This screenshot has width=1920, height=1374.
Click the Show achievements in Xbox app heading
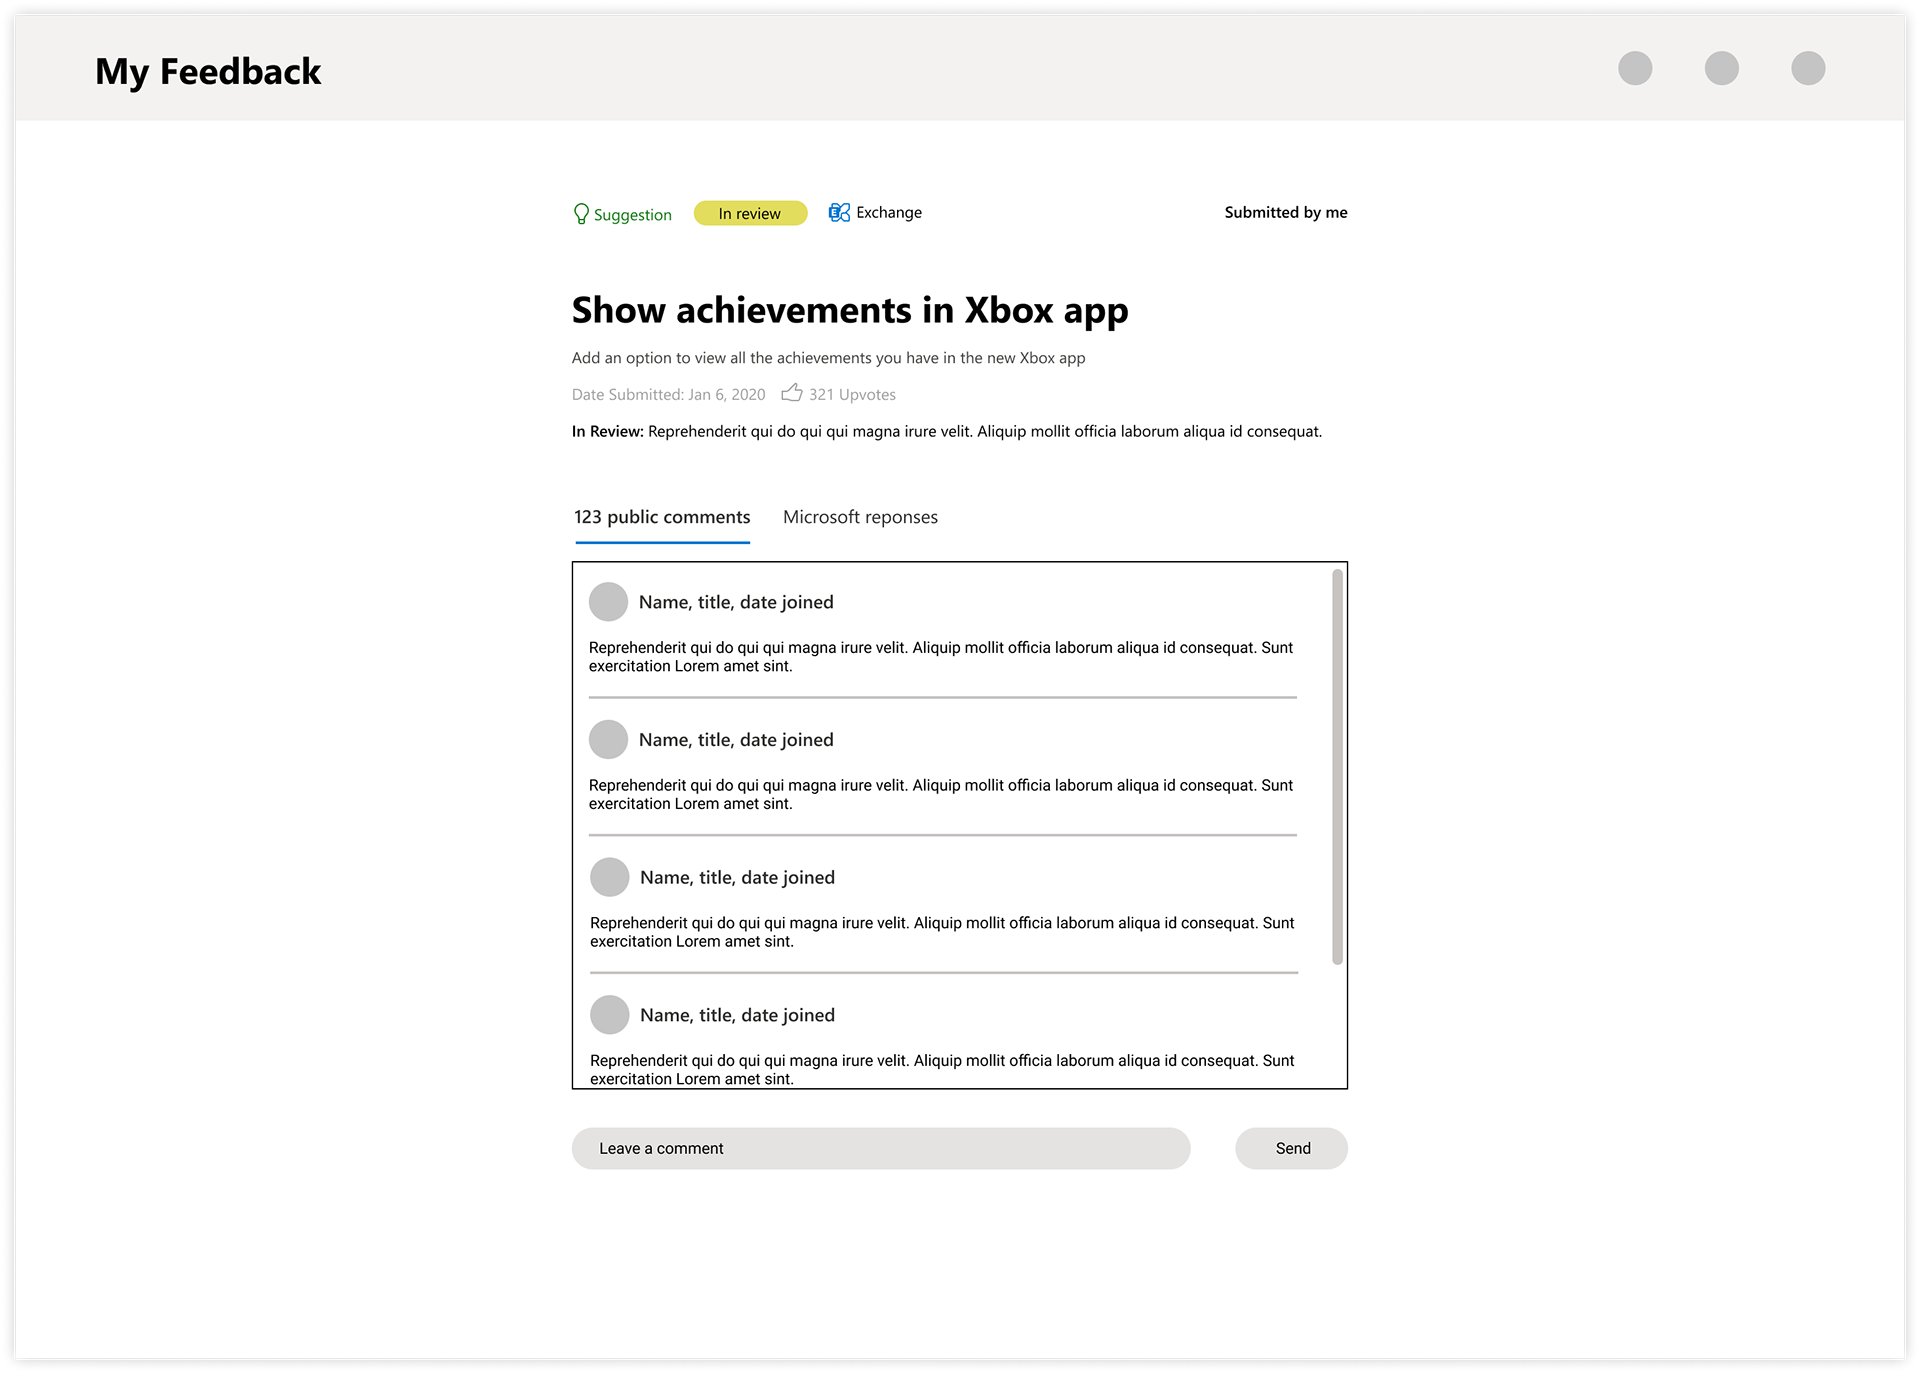pos(850,310)
